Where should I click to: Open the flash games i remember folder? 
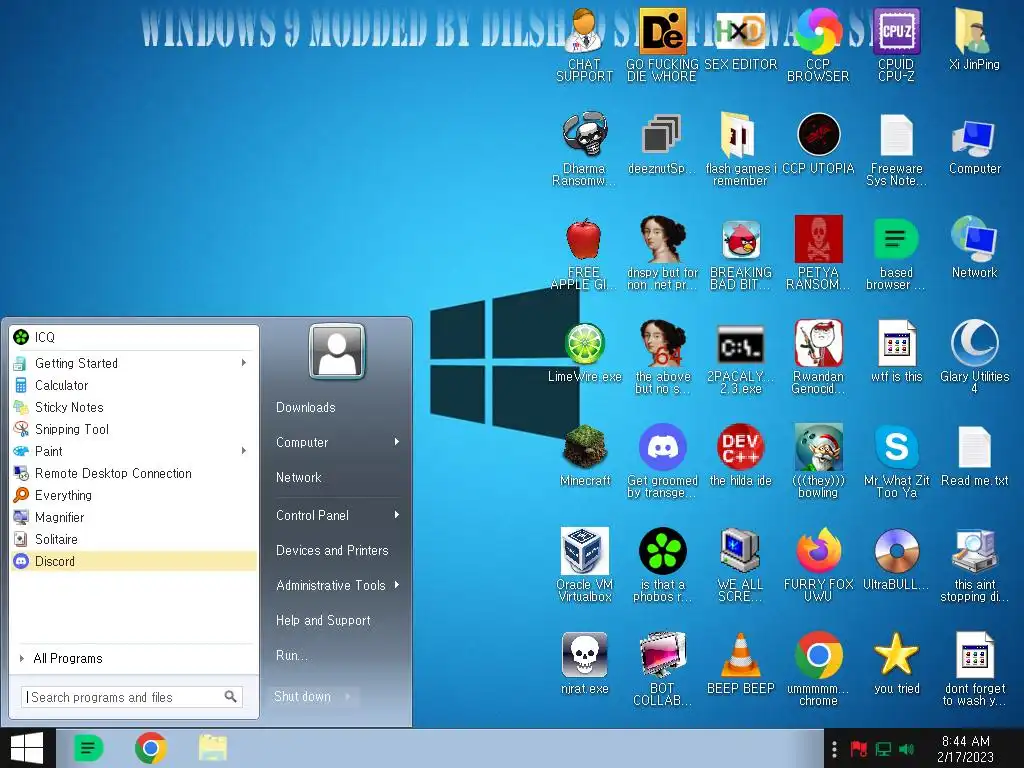(740, 148)
